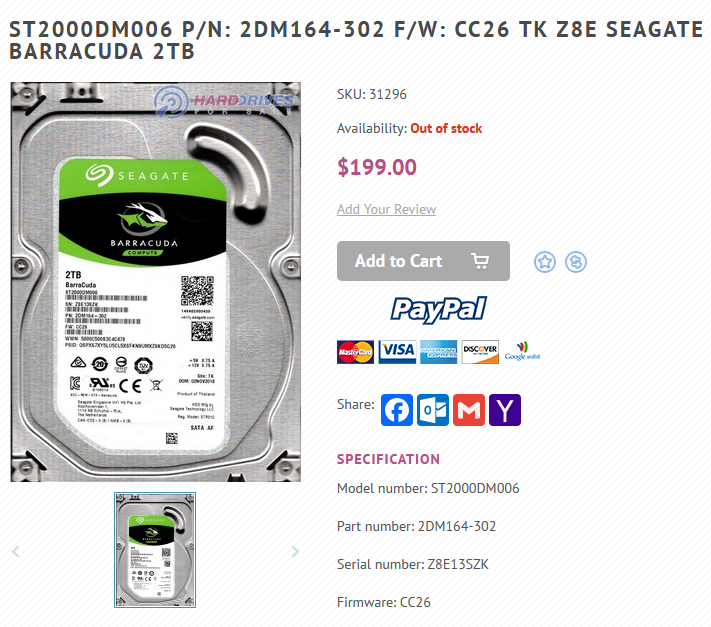Show next thumbnail with right arrow

tap(295, 551)
